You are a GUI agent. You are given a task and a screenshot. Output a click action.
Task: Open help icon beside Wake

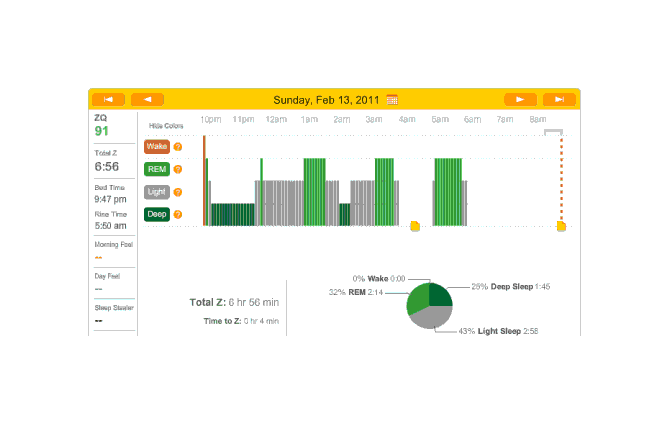(x=178, y=147)
